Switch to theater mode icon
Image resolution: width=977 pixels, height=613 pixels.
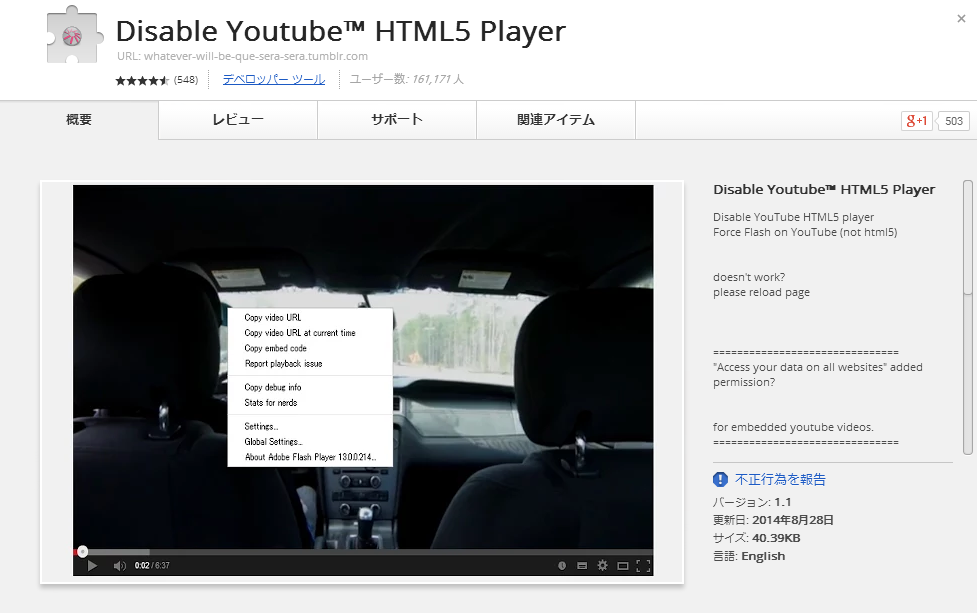[622, 566]
